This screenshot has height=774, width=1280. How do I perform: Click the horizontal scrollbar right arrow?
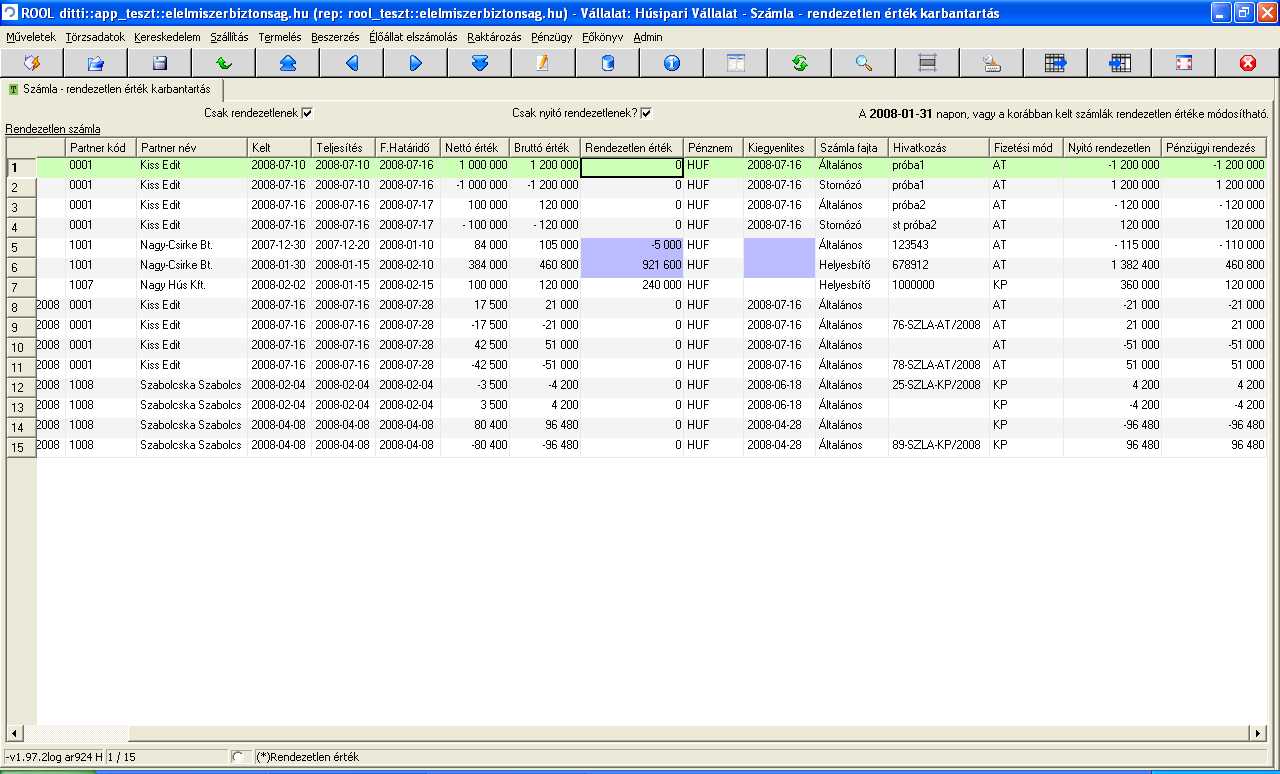(x=1258, y=733)
